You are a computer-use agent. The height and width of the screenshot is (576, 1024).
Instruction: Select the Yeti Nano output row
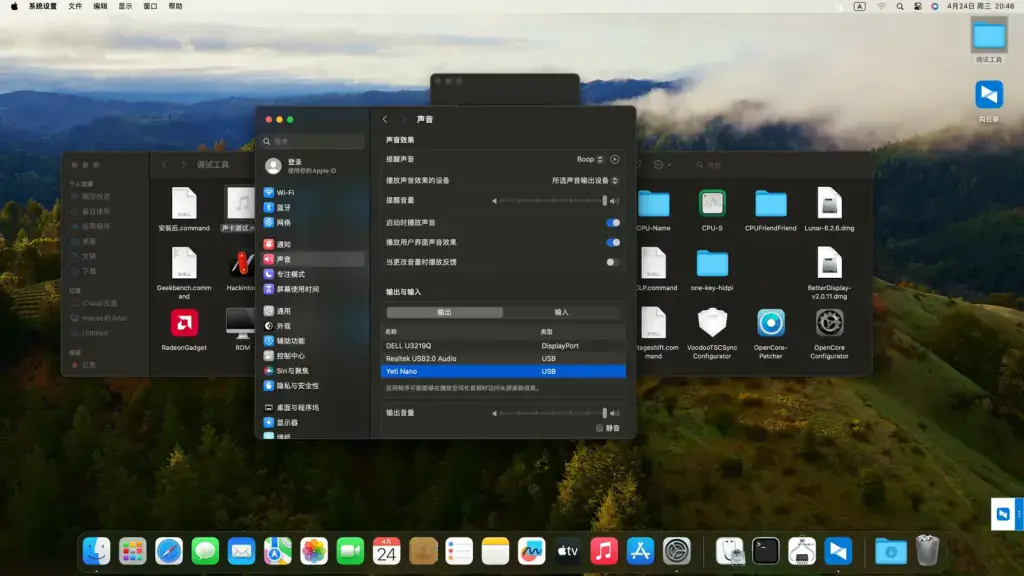503,372
